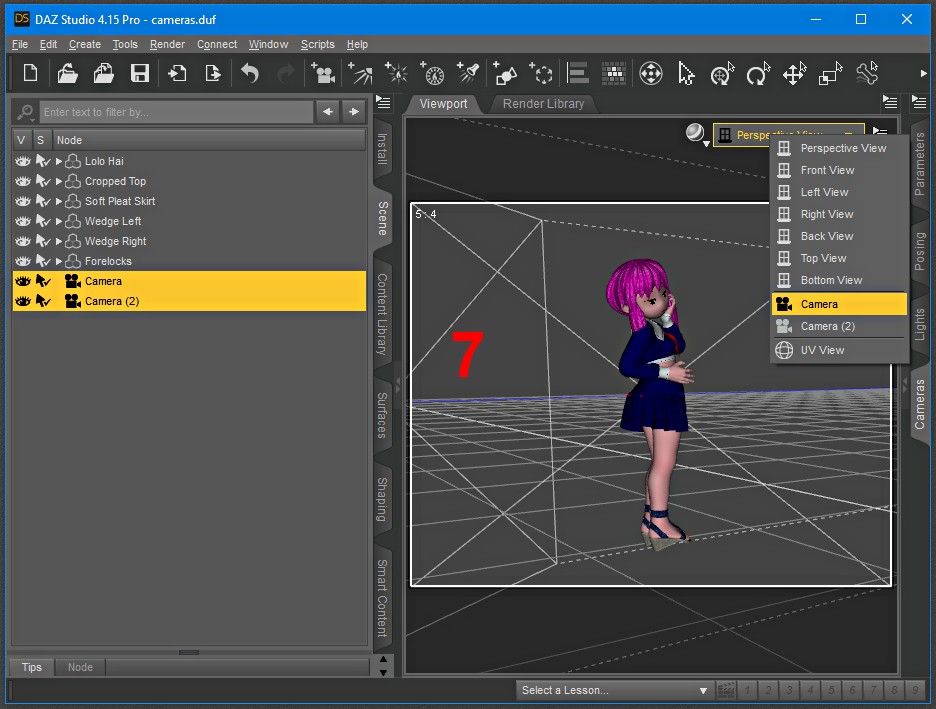Expand the Soft Pleat Skirt node
The height and width of the screenshot is (709, 936).
(x=58, y=201)
